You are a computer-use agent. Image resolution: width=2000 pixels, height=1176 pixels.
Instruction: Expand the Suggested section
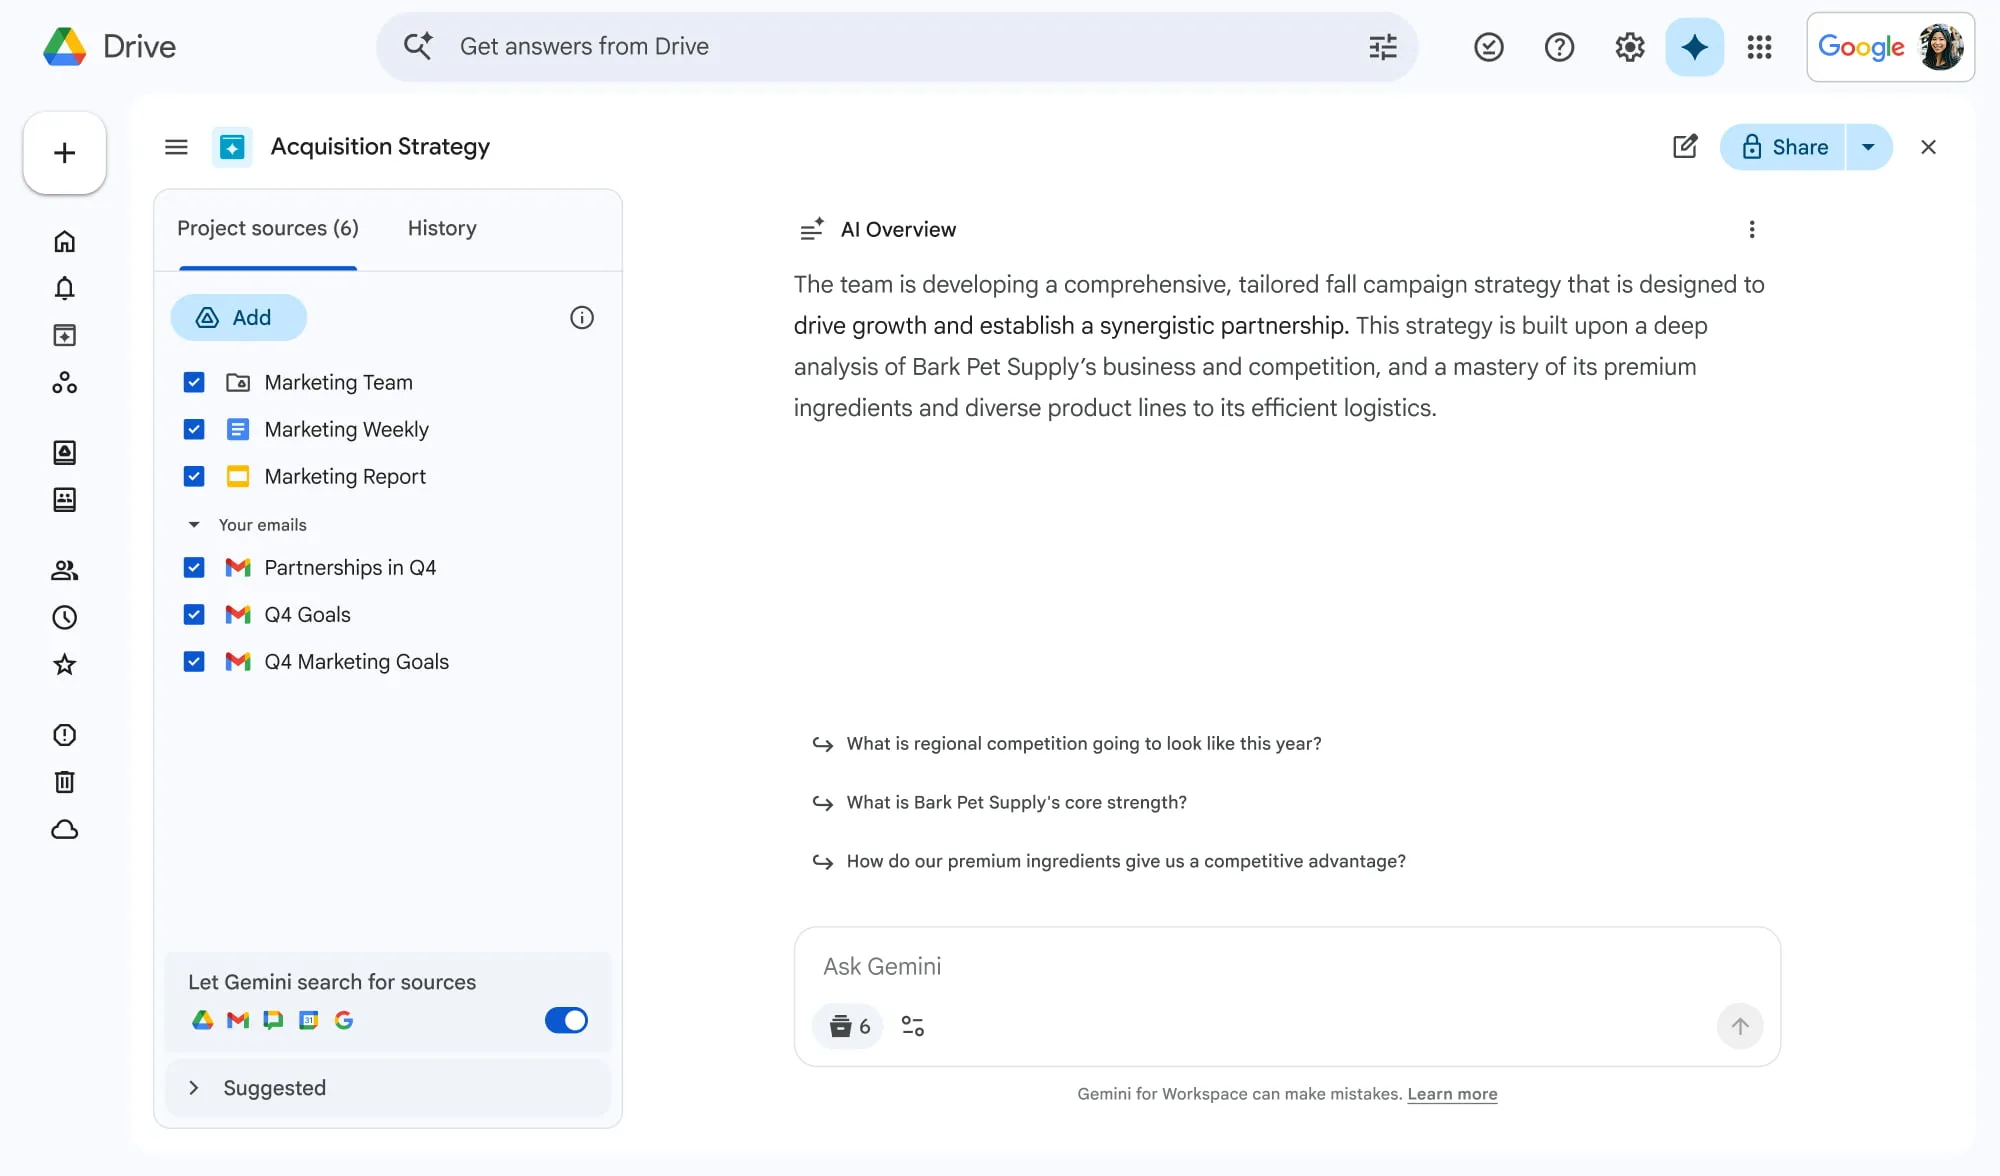193,1088
